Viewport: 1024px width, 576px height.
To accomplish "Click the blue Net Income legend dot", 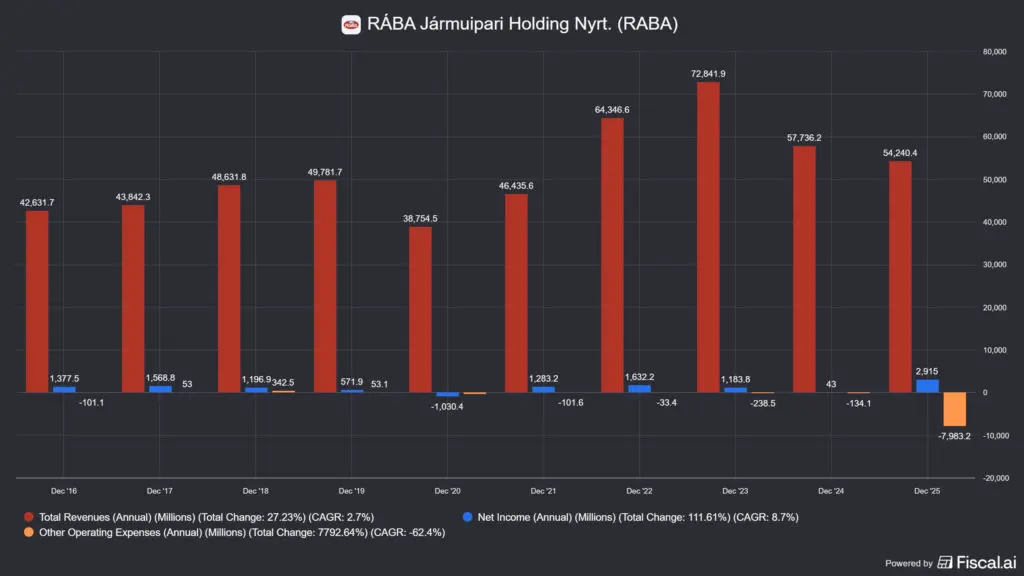I will coord(467,517).
